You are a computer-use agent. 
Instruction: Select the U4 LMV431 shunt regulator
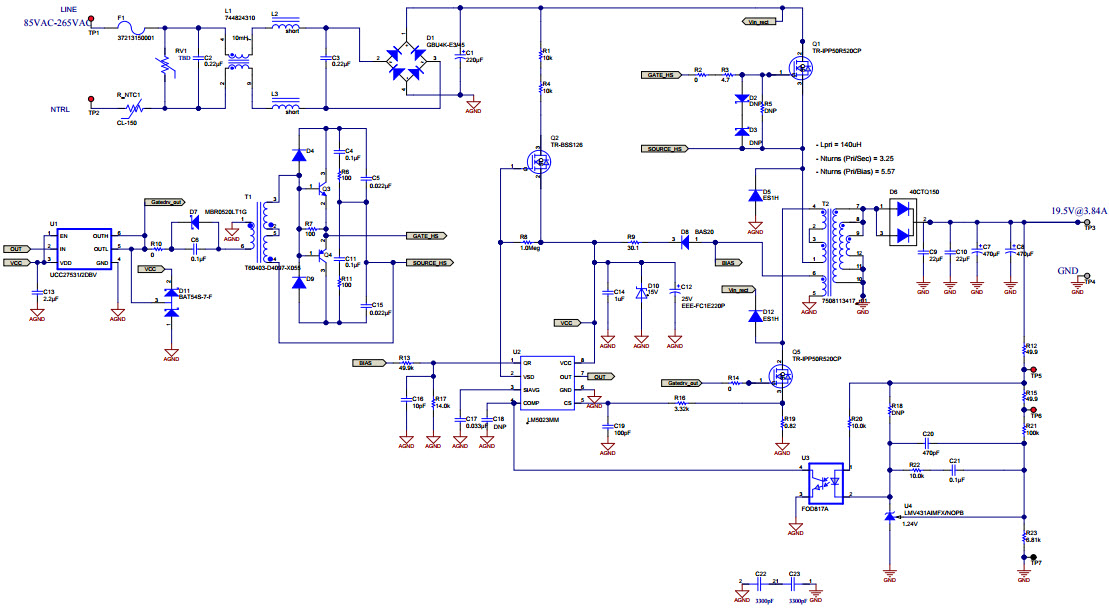889,514
